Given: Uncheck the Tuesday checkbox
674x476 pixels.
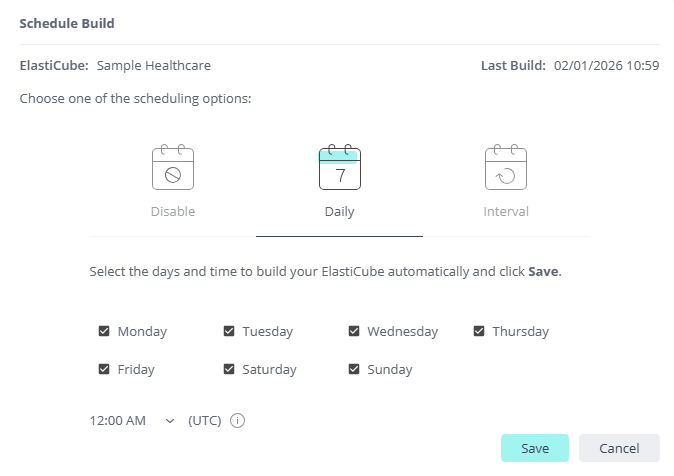Looking at the screenshot, I should tap(229, 331).
